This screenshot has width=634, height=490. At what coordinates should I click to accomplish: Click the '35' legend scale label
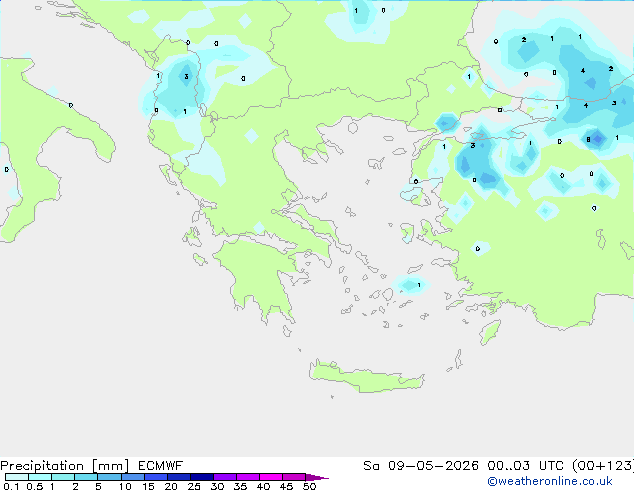coord(240,486)
